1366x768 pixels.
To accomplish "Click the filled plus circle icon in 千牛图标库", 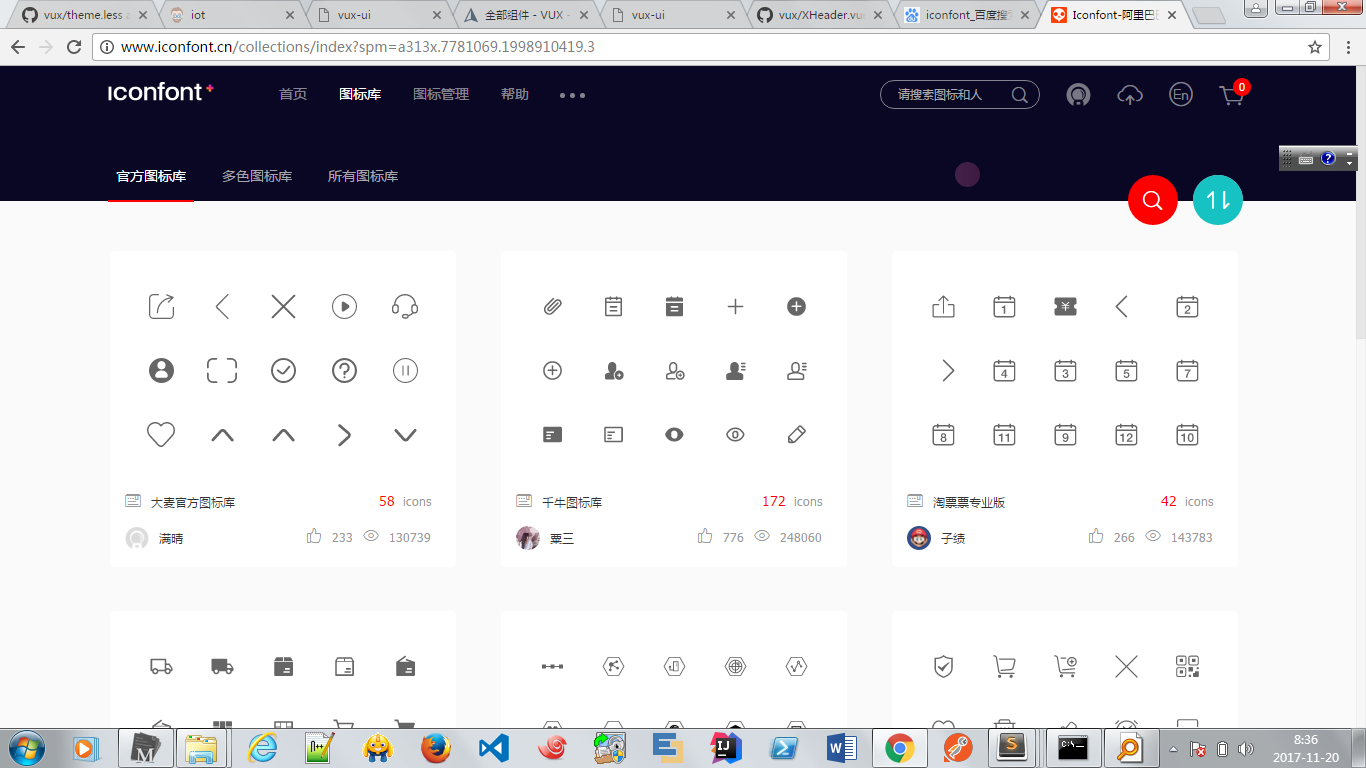I will pyautogui.click(x=796, y=306).
